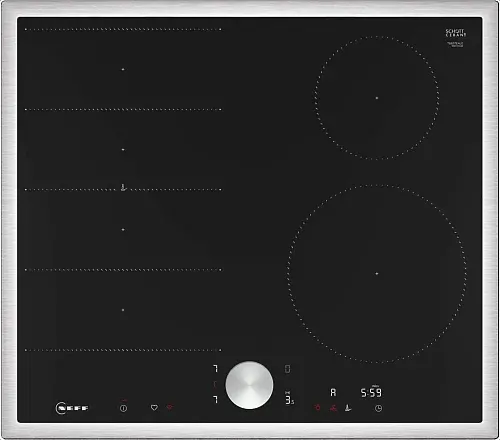Touch the large lower-right round cooking zone
The width and height of the screenshot is (500, 440).
click(377, 274)
